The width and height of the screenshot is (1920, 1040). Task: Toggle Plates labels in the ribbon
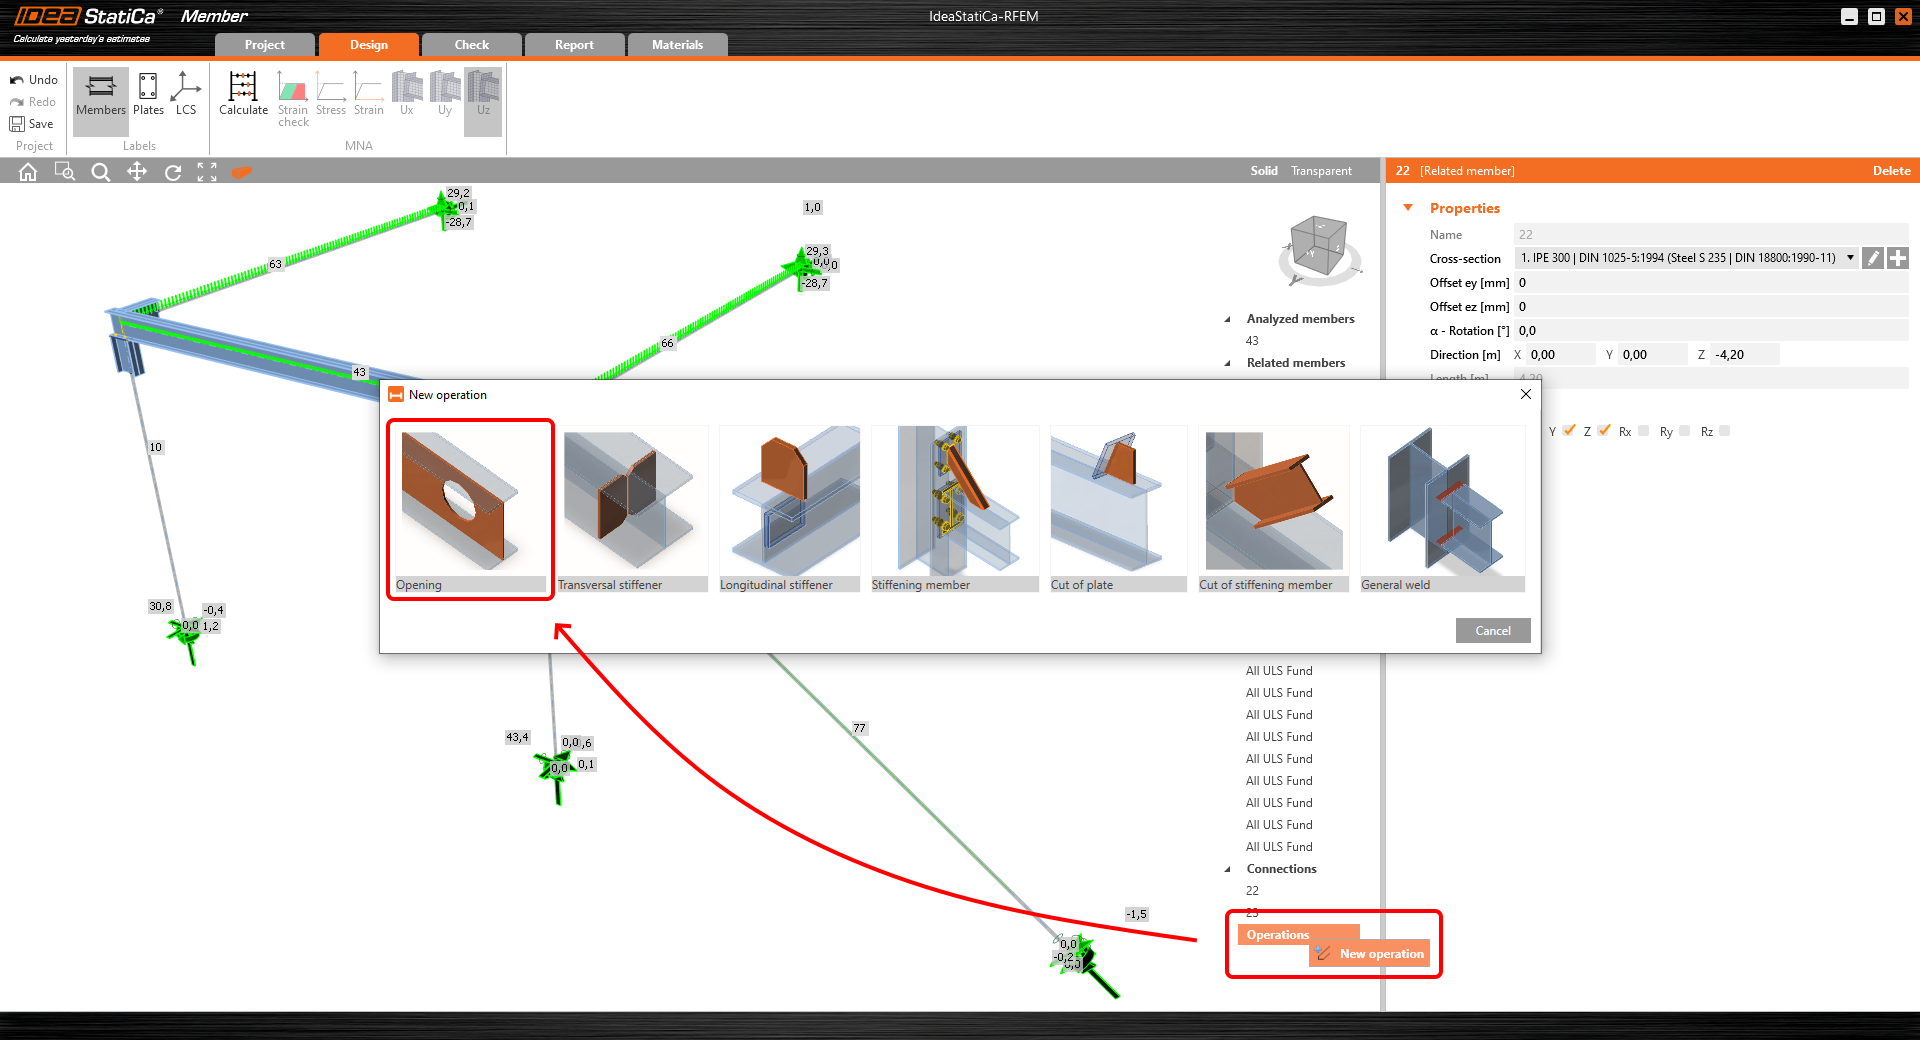[x=148, y=96]
